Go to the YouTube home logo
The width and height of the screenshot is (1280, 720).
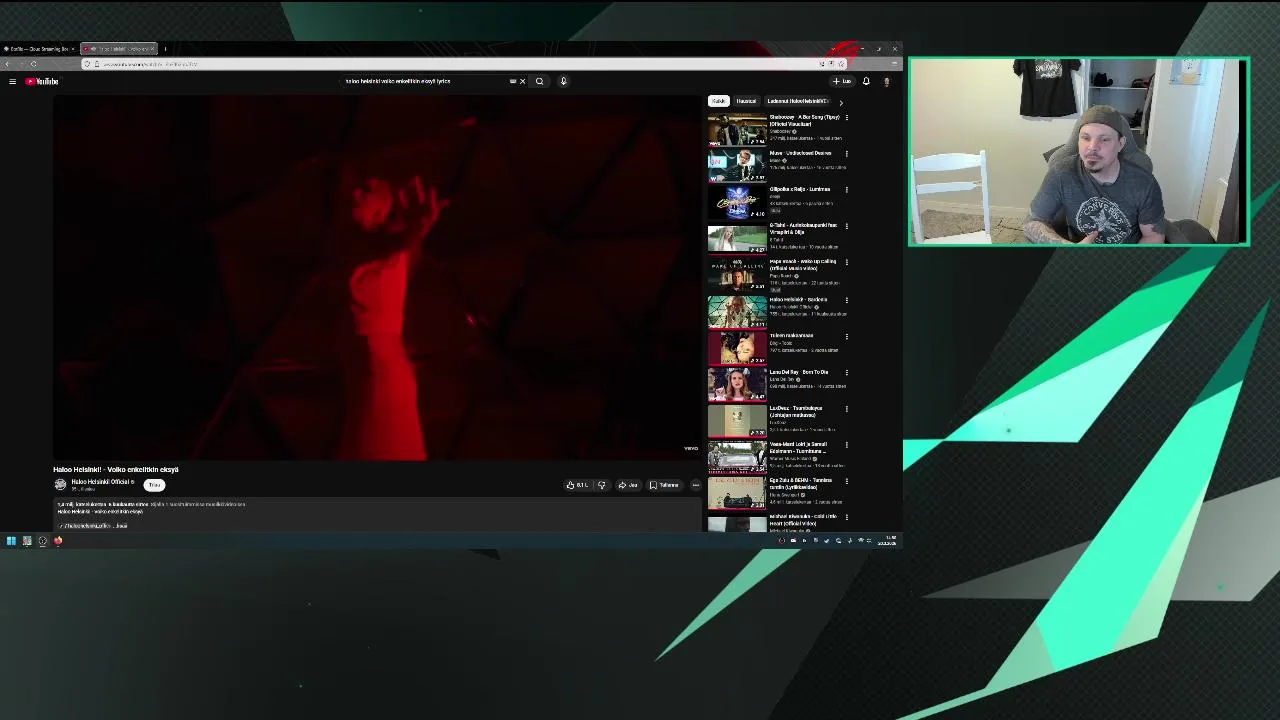point(42,81)
